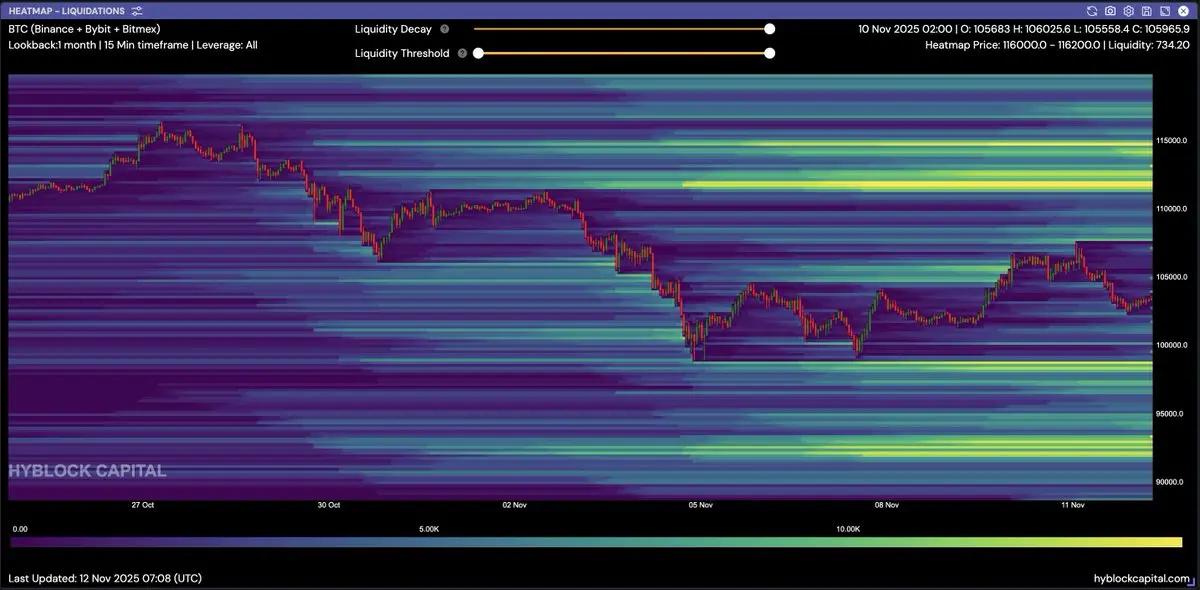Click the 27 Oct date axis label

[x=142, y=505]
